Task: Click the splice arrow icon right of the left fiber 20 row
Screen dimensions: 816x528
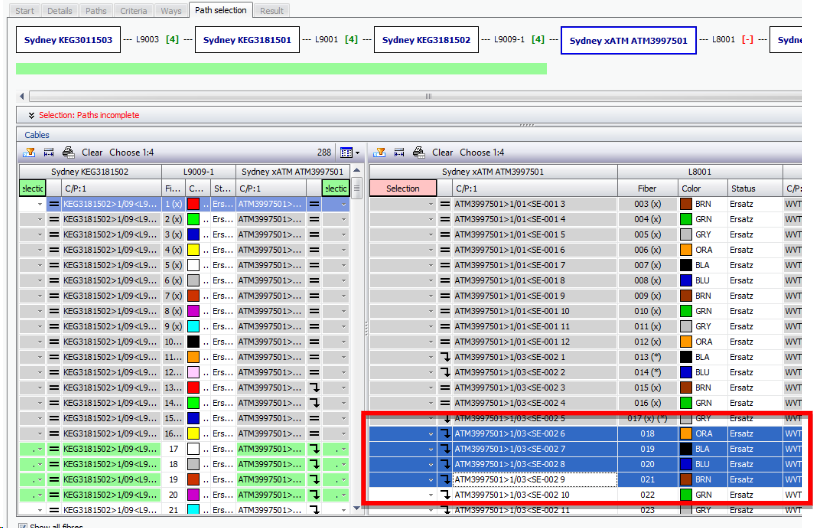Action: (314, 495)
